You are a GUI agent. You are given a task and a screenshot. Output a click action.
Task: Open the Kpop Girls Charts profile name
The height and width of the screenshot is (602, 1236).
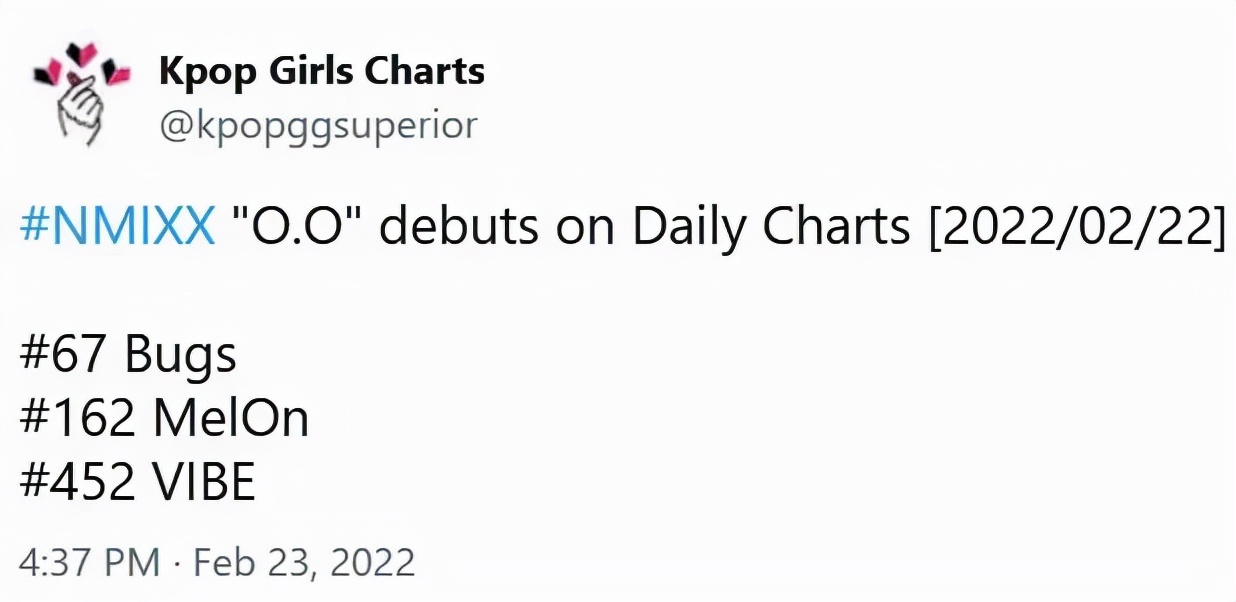click(321, 71)
